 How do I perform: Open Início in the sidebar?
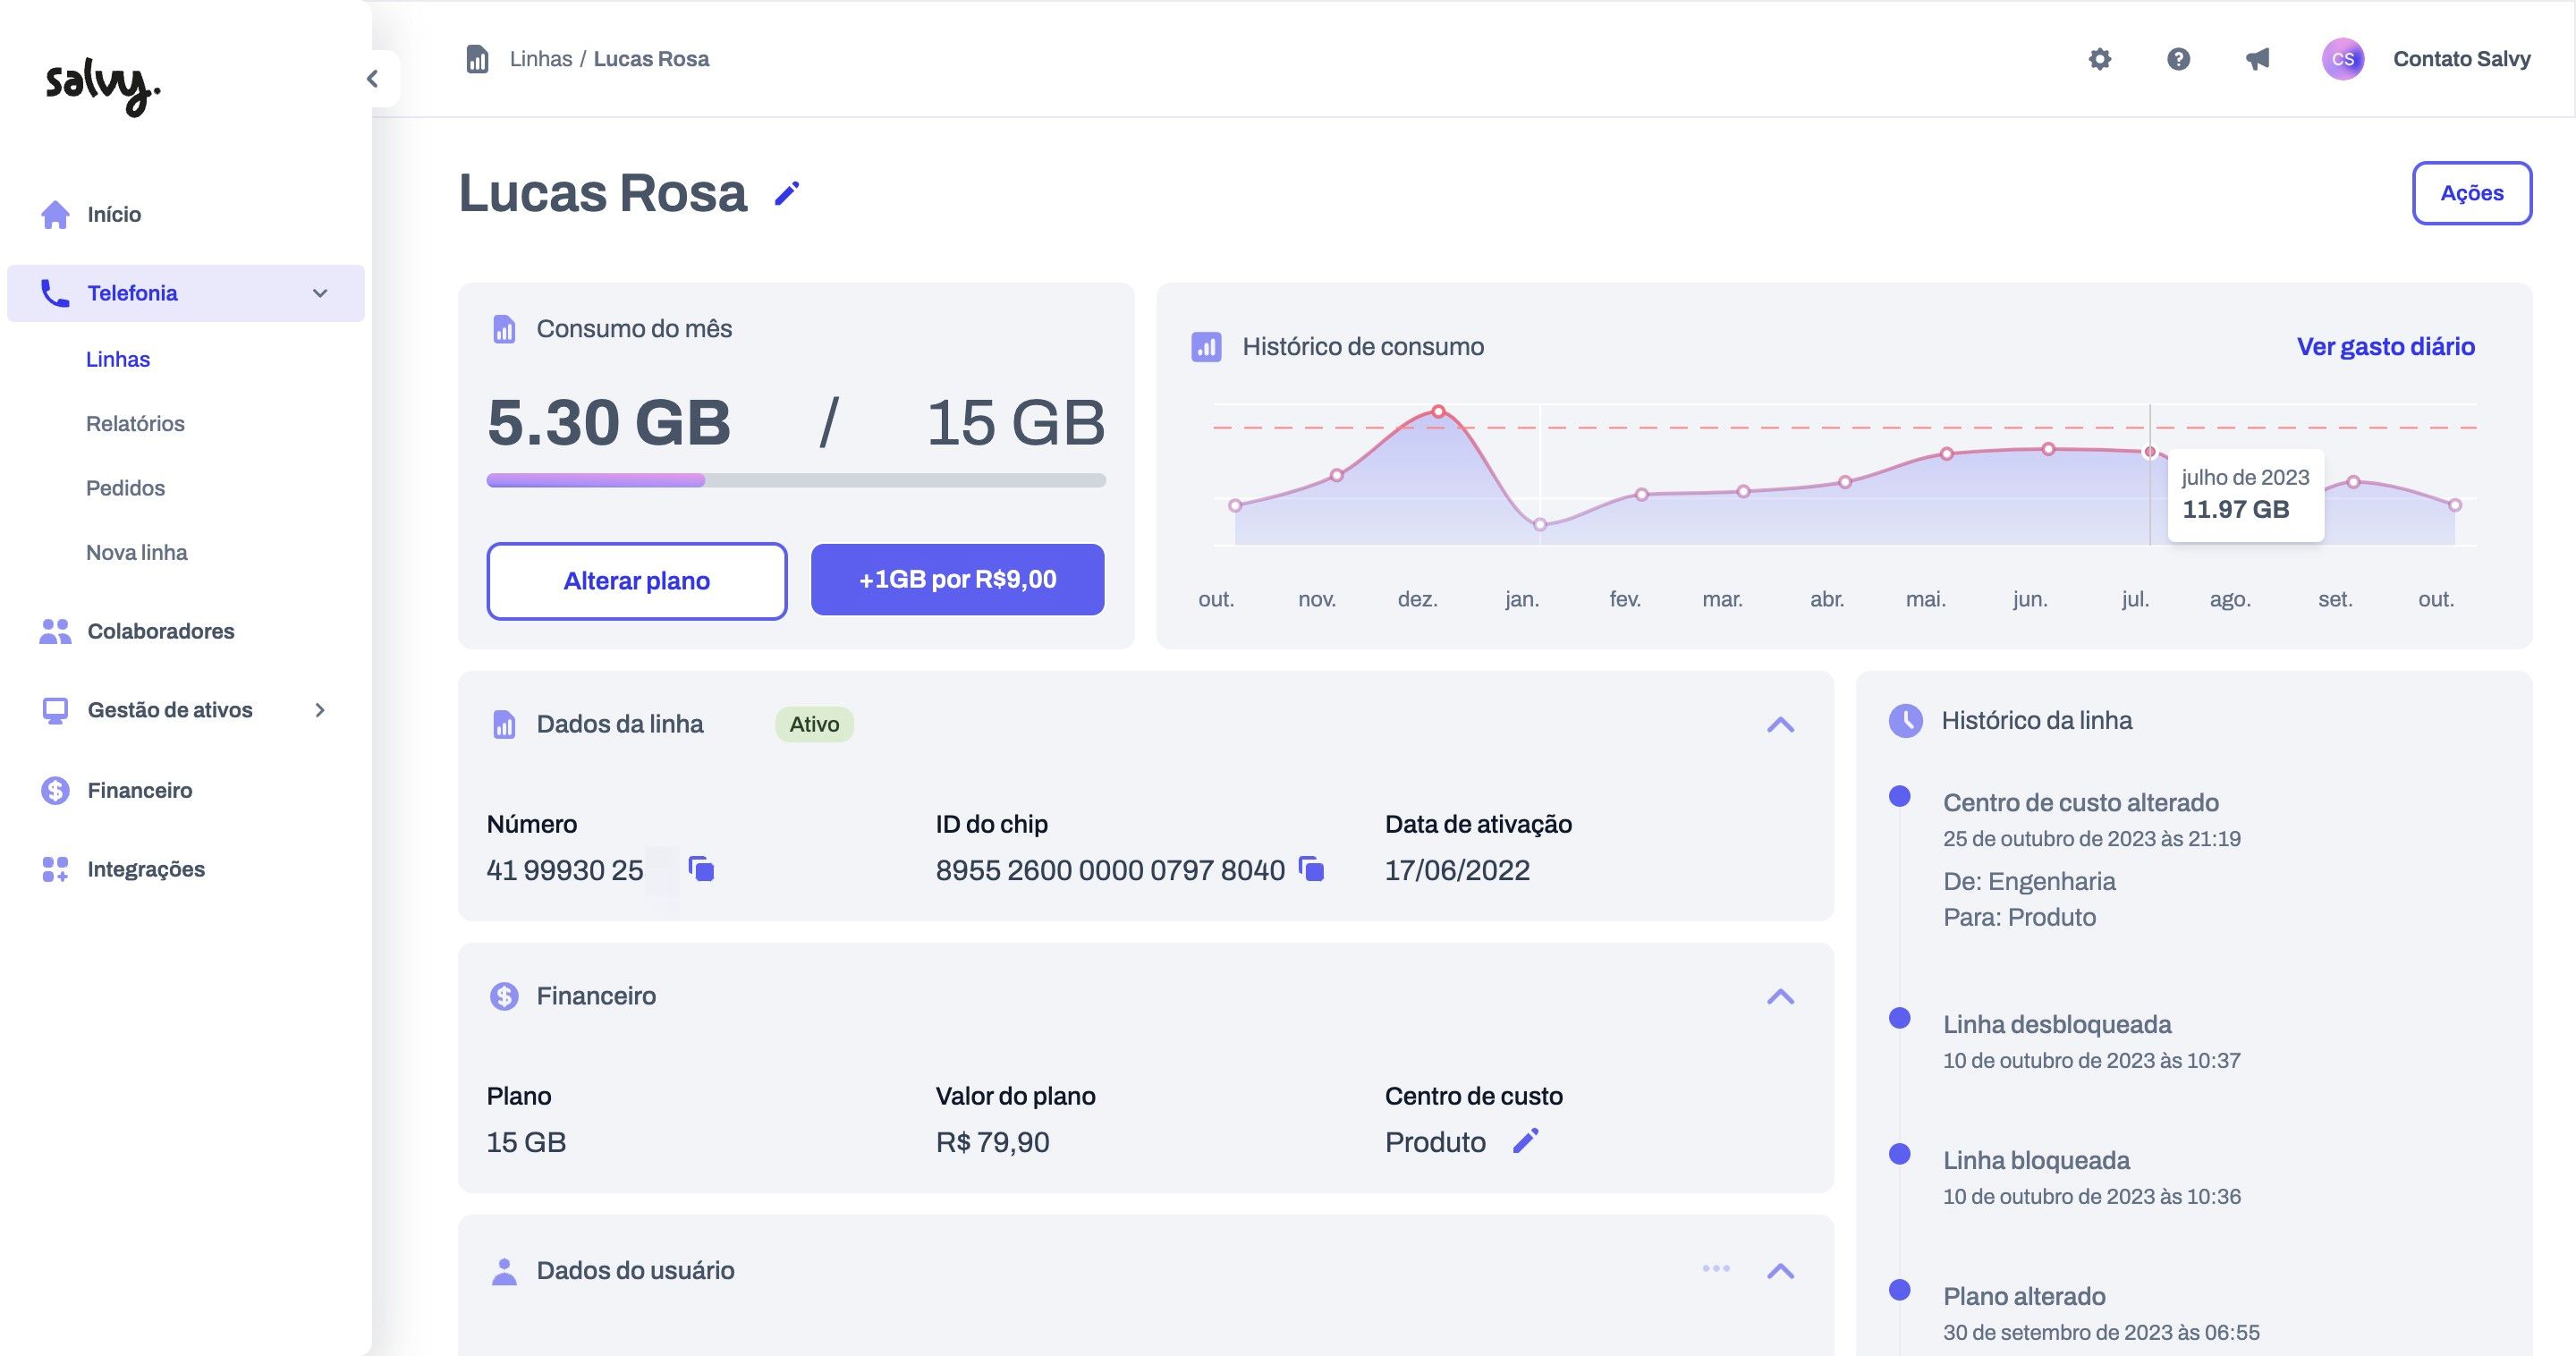pyautogui.click(x=114, y=214)
